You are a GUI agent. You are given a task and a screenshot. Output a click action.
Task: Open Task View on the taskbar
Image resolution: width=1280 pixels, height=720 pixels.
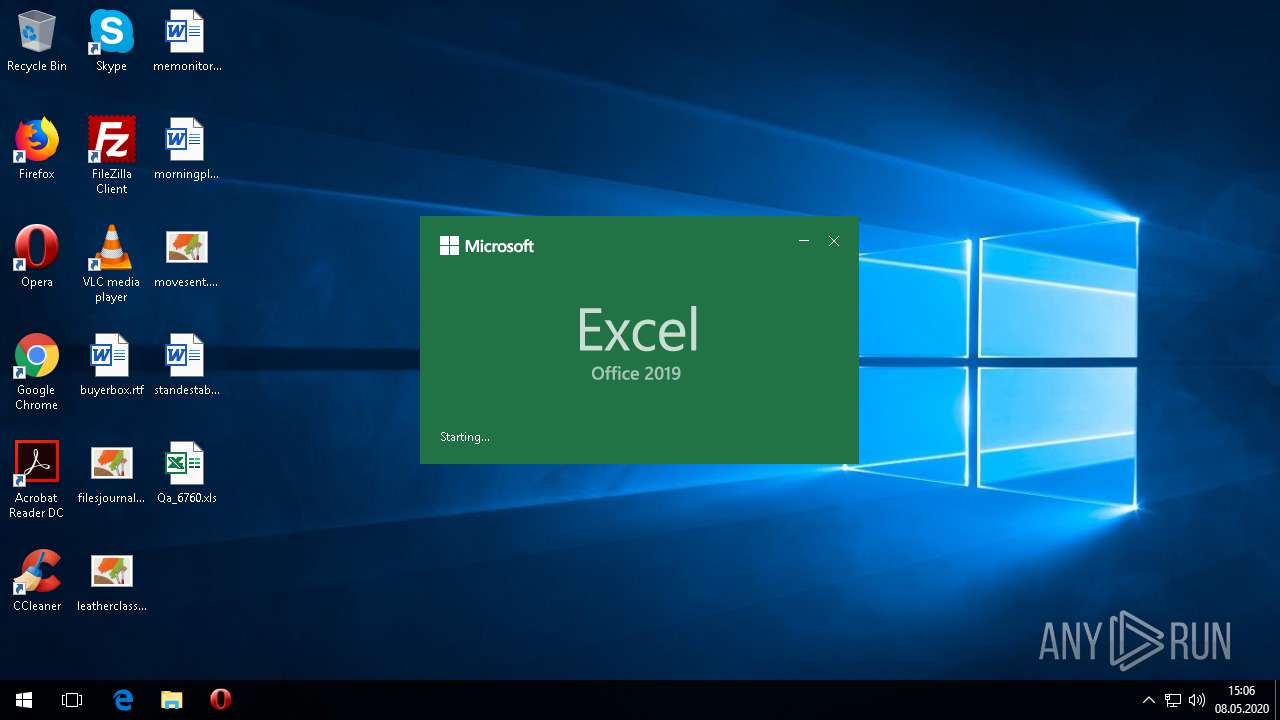click(x=72, y=700)
